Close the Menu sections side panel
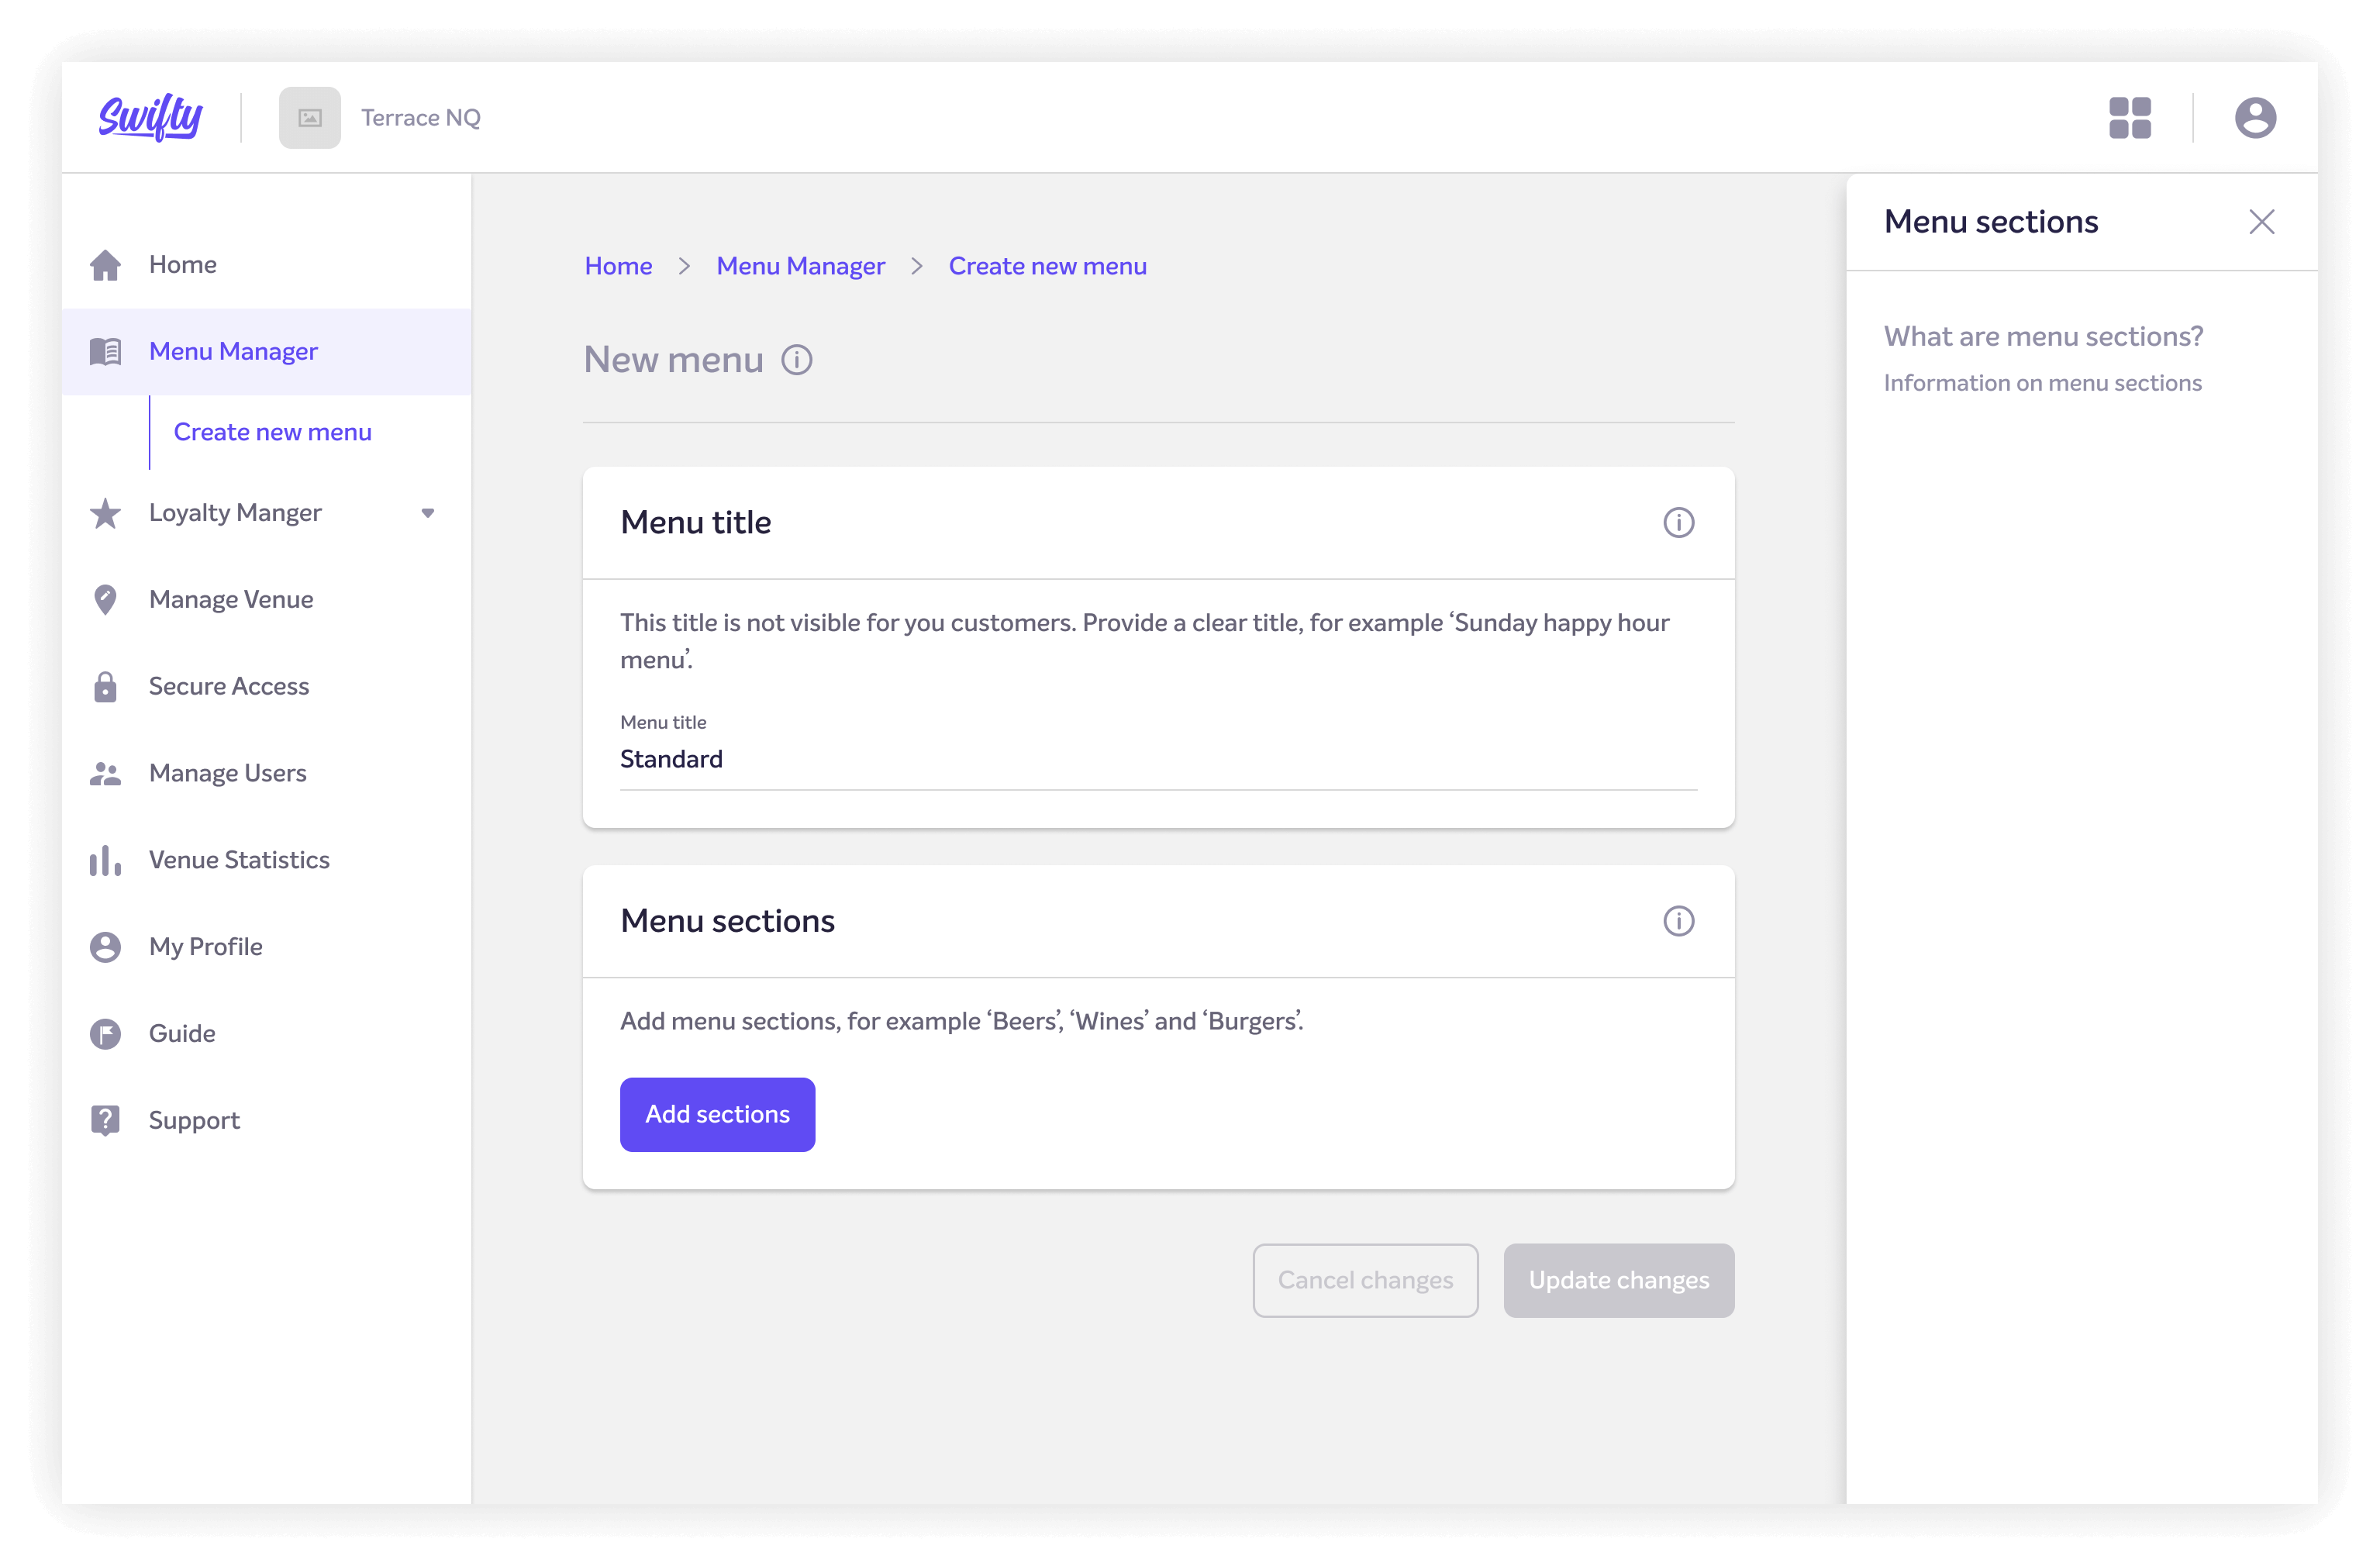This screenshot has width=2380, height=1566. [2261, 222]
